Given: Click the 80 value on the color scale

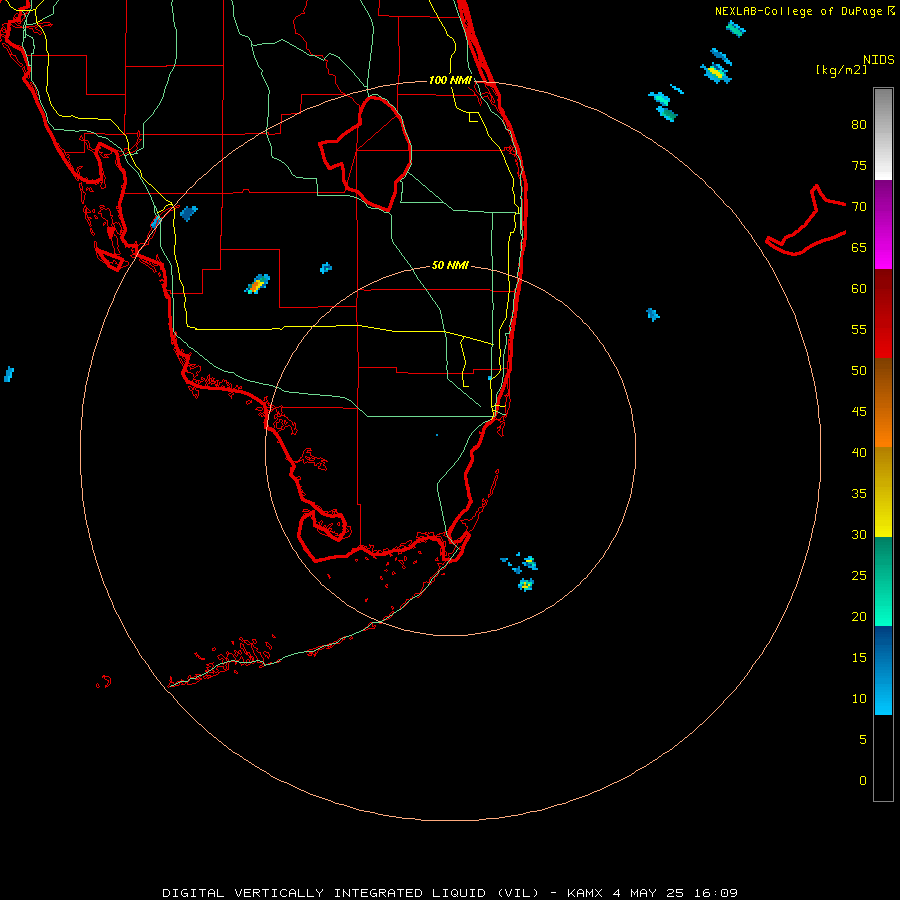Looking at the screenshot, I should tap(859, 125).
